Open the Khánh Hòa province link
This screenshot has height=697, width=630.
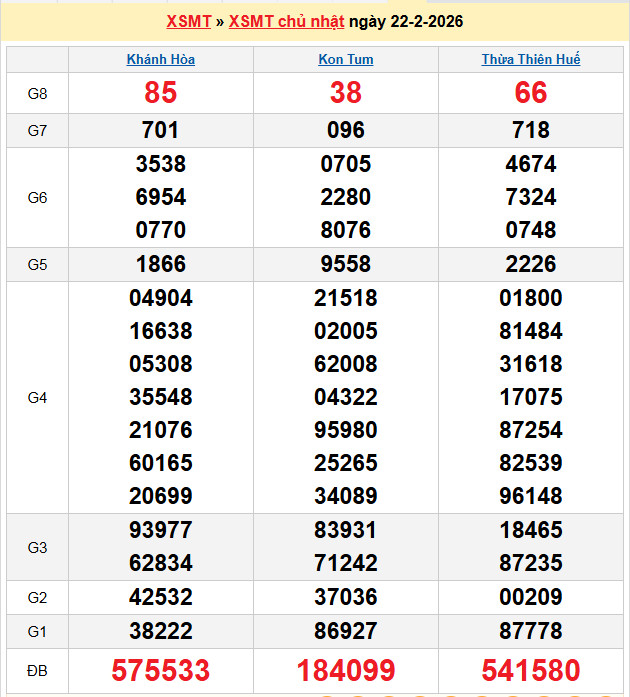pos(161,59)
